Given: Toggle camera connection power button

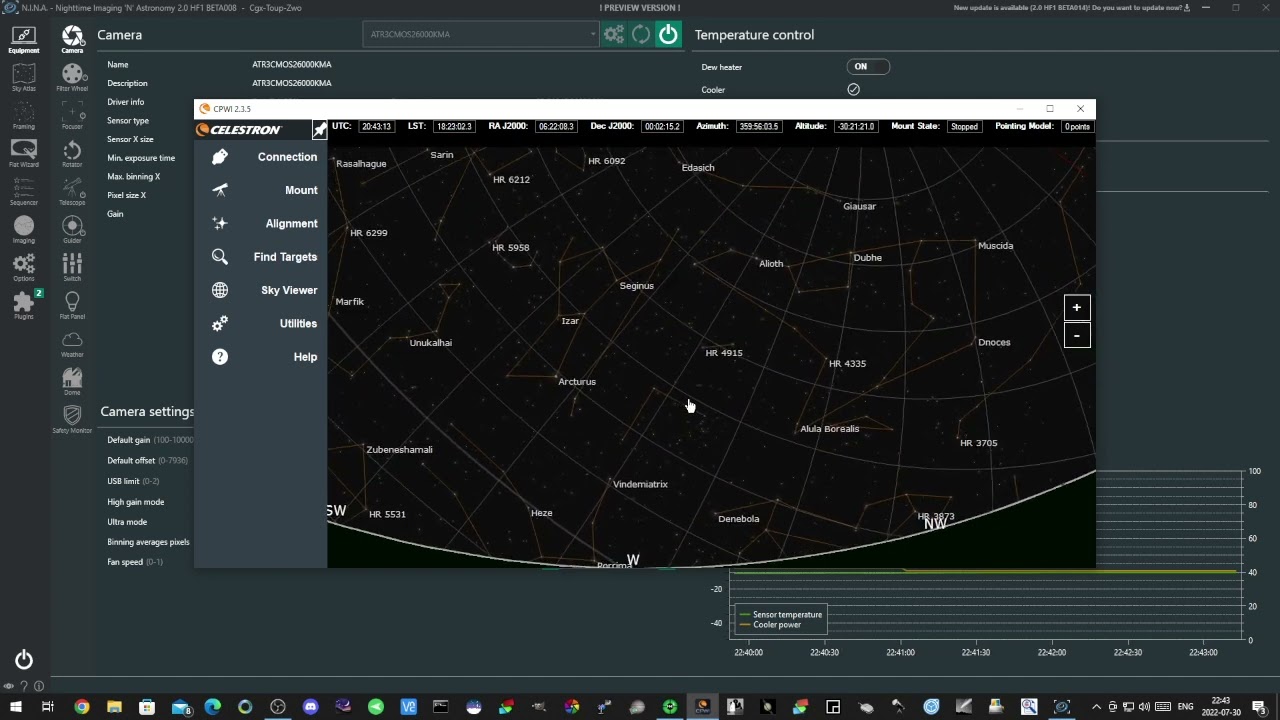Looking at the screenshot, I should click(x=668, y=35).
